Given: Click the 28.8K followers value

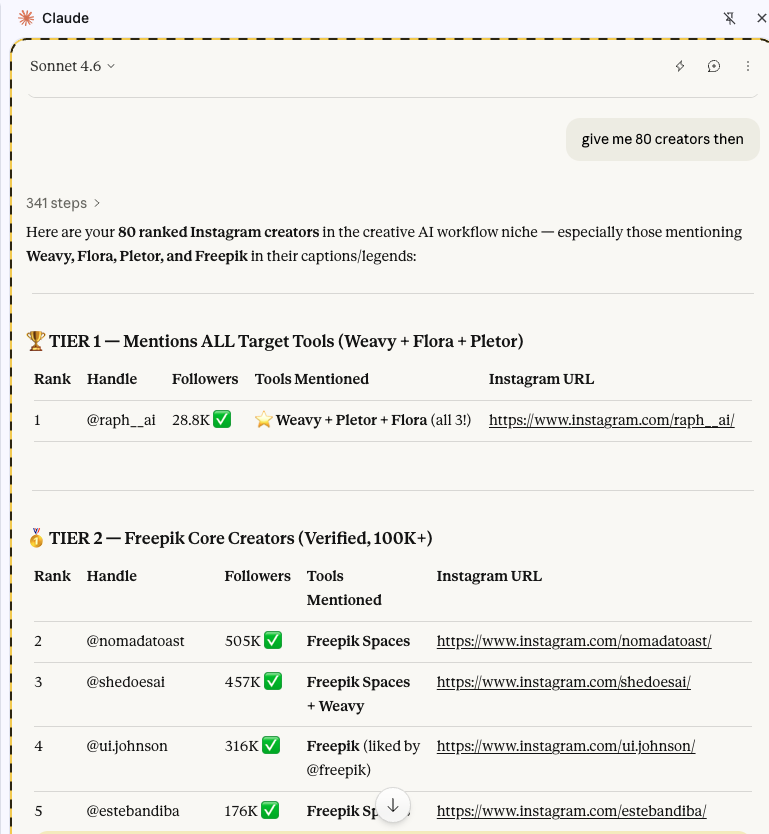Looking at the screenshot, I should click(x=191, y=420).
